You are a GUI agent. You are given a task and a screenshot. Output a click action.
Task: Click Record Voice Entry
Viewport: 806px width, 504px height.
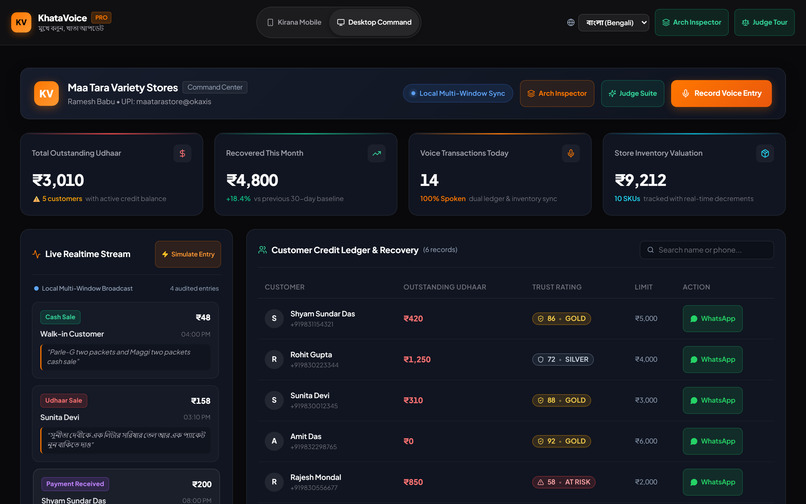pyautogui.click(x=721, y=94)
